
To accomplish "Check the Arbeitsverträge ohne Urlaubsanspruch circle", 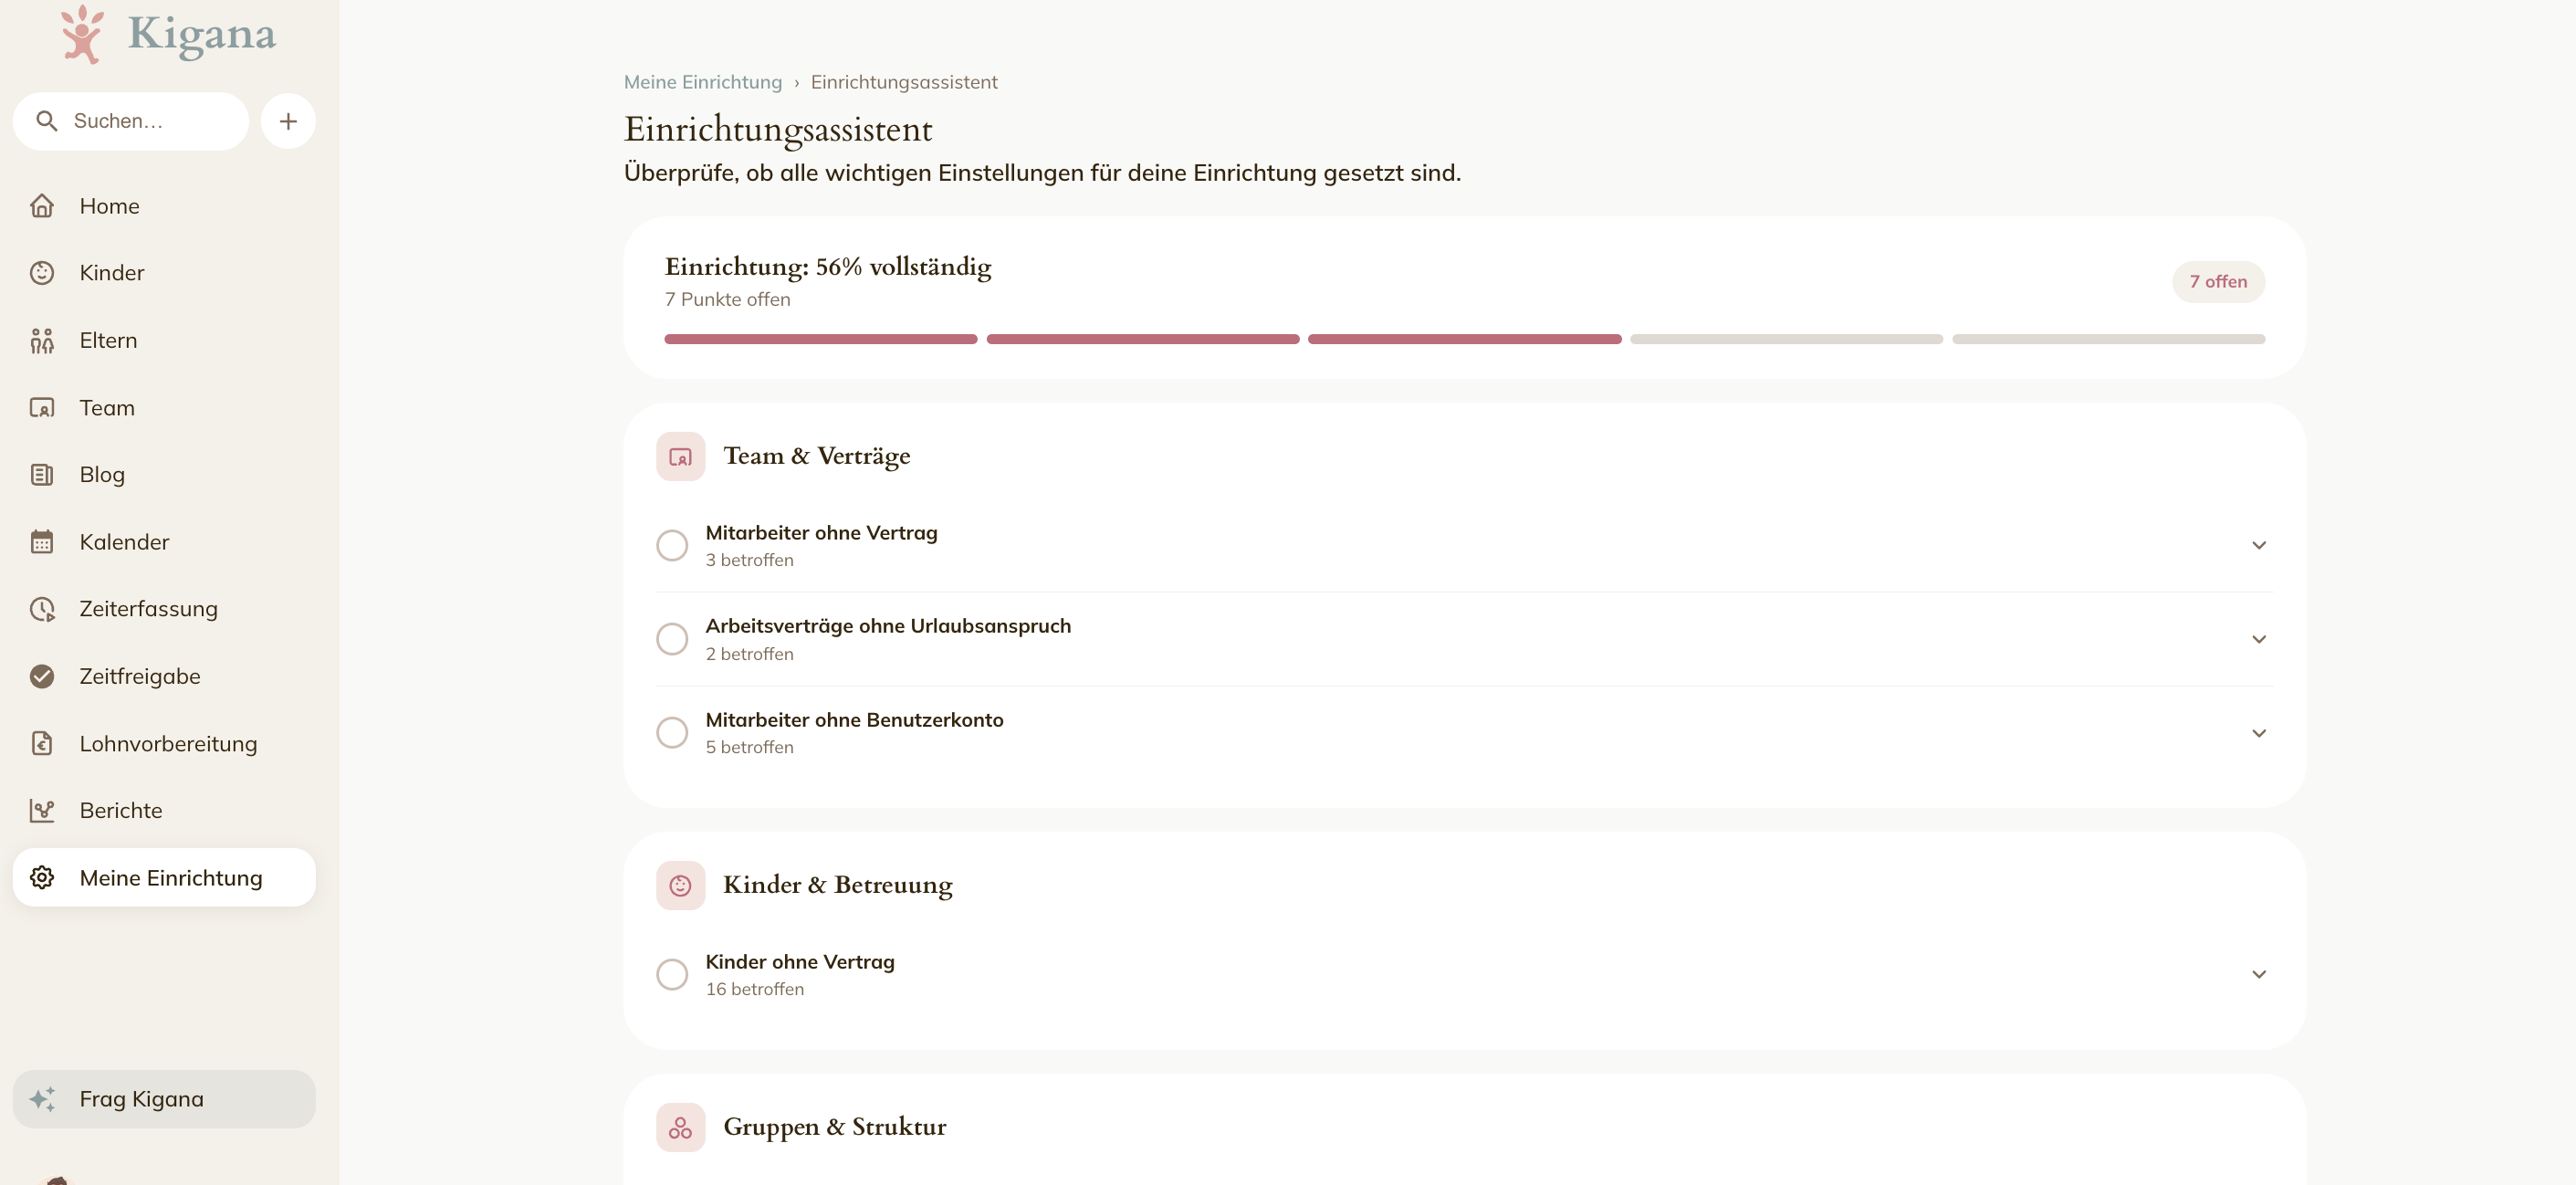I will click(672, 639).
